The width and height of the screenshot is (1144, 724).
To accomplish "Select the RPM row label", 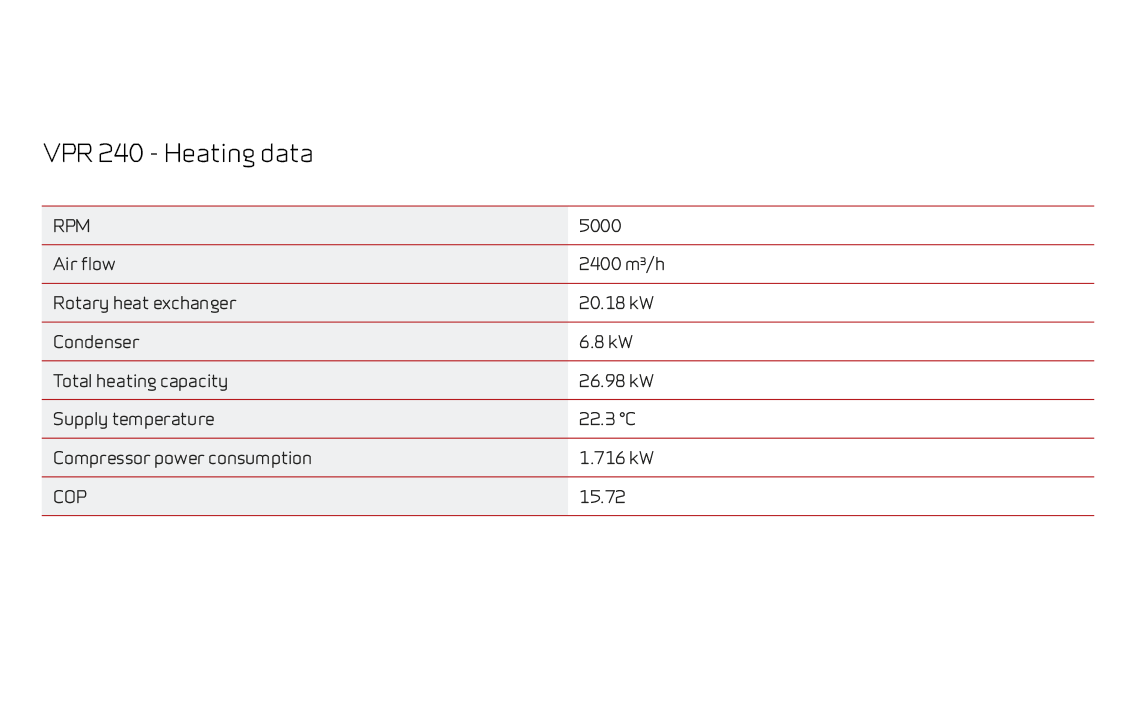I will click(x=71, y=226).
